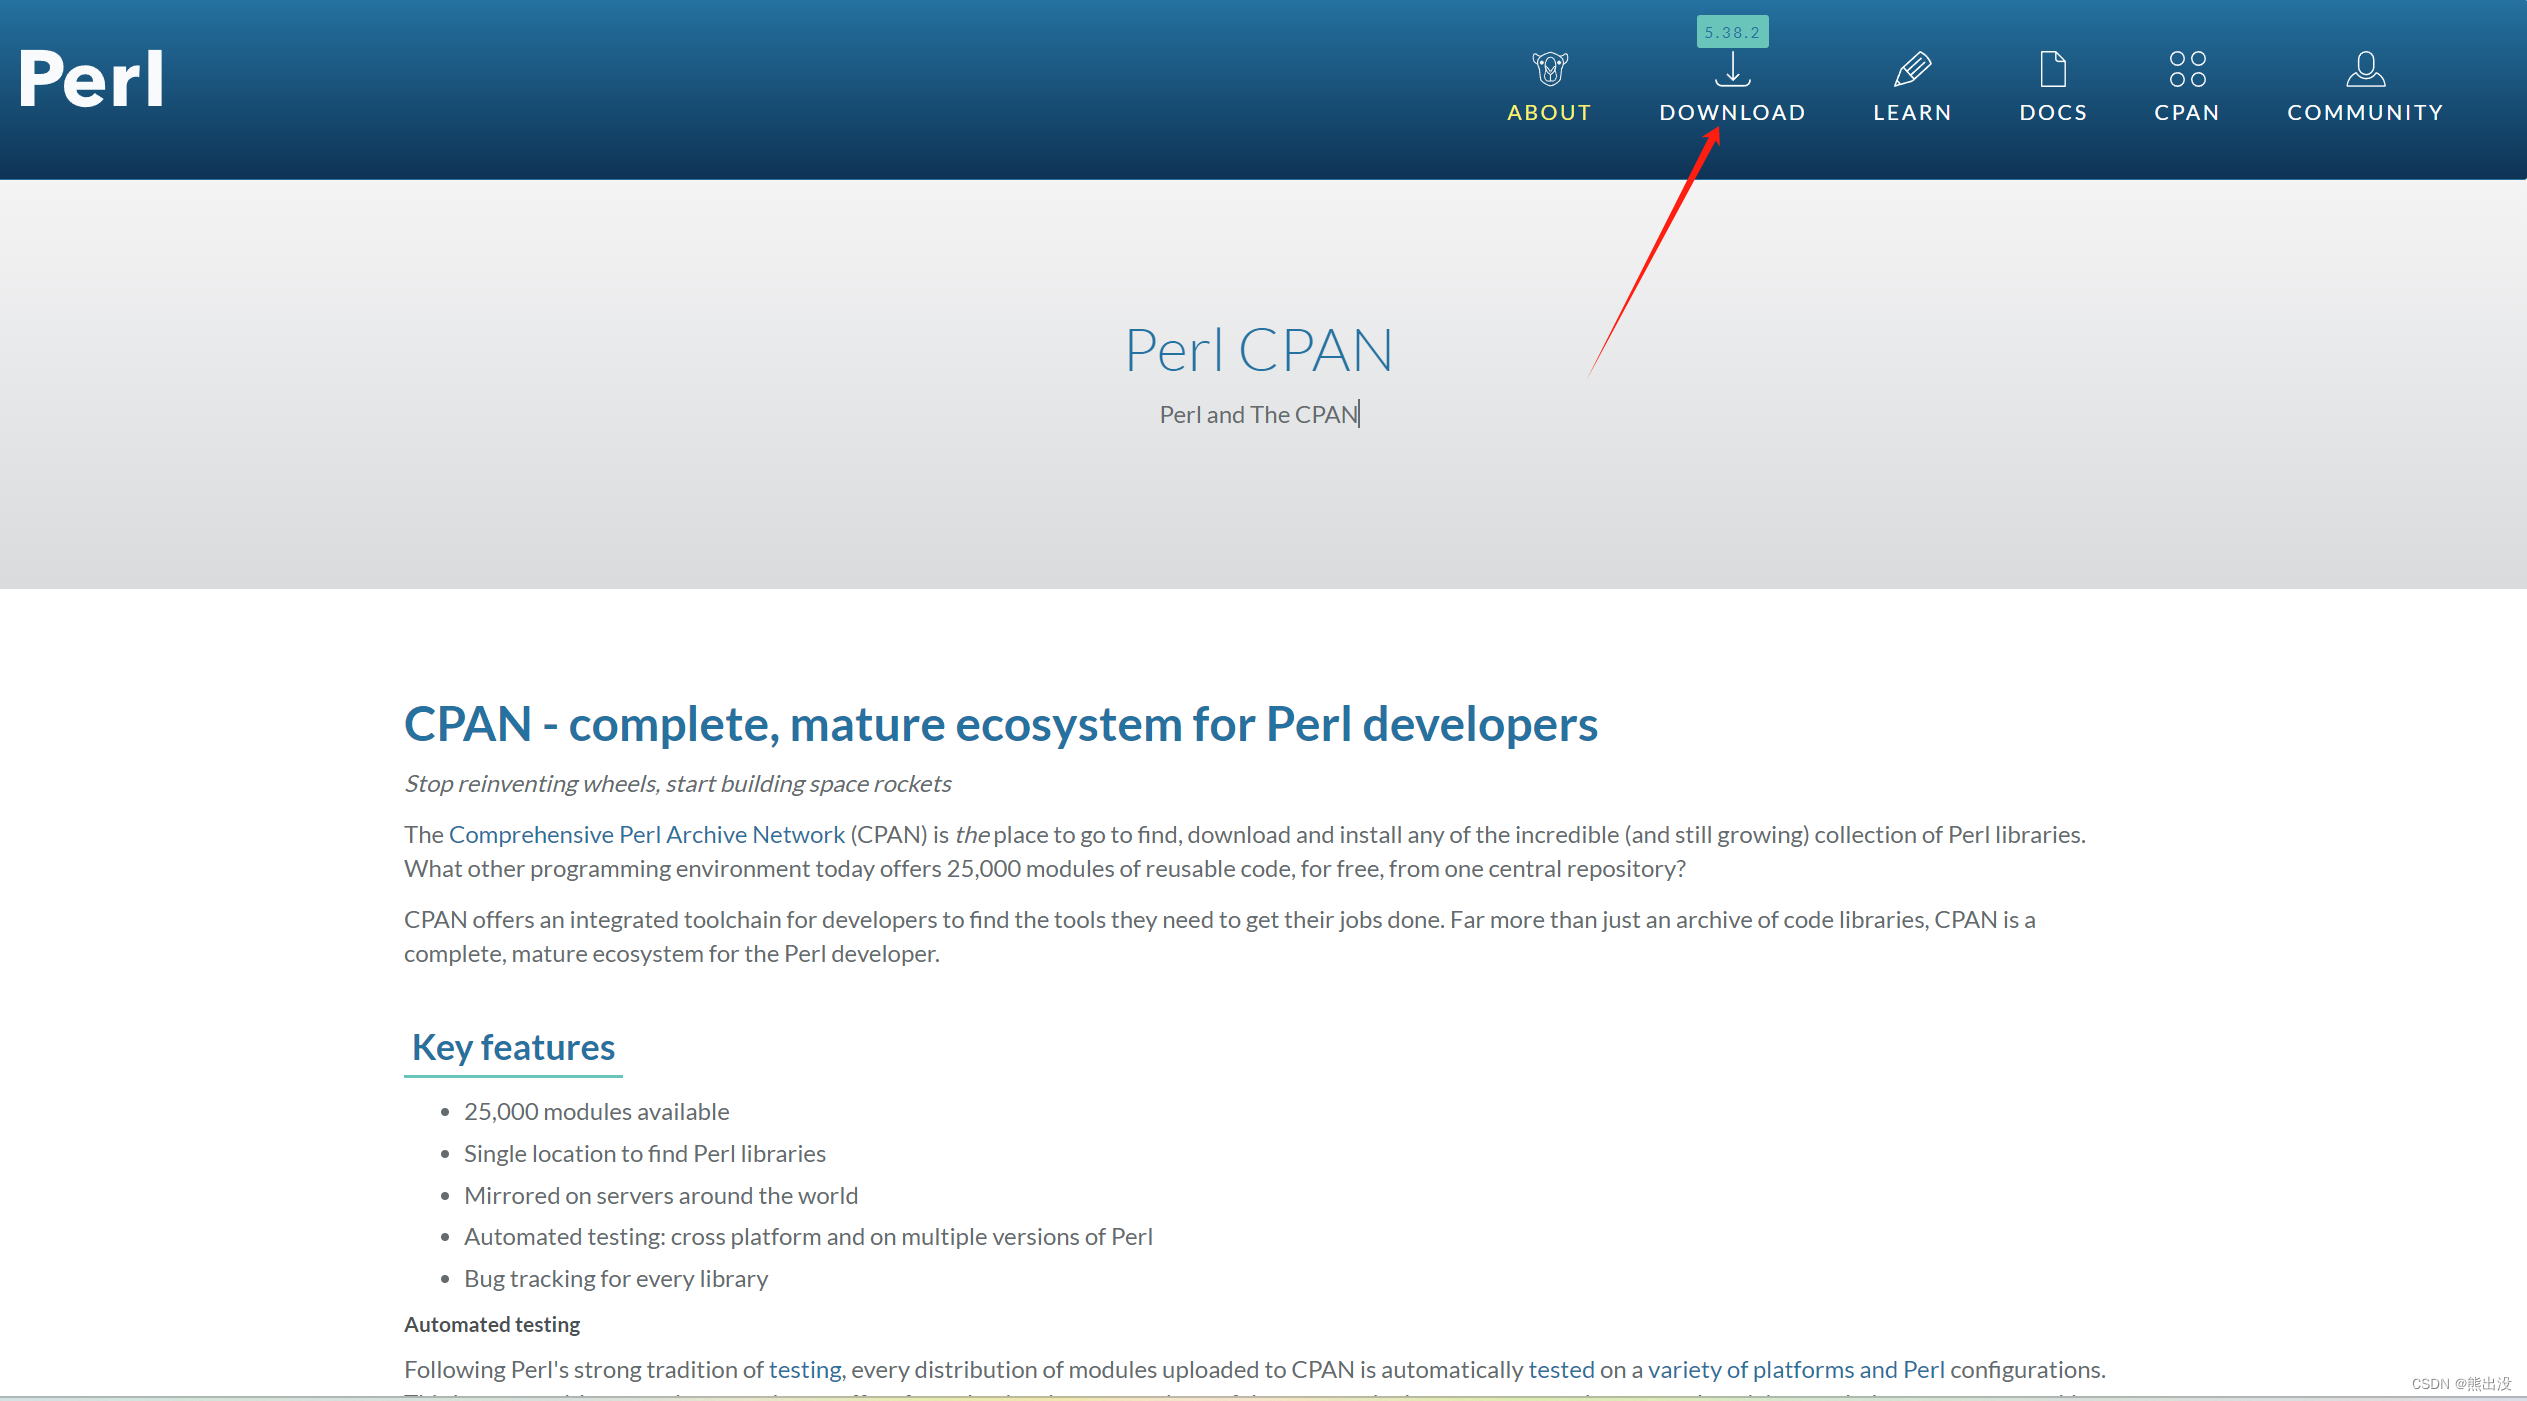Click the pencil icon above Learn
This screenshot has width=2527, height=1401.
pyautogui.click(x=1911, y=69)
